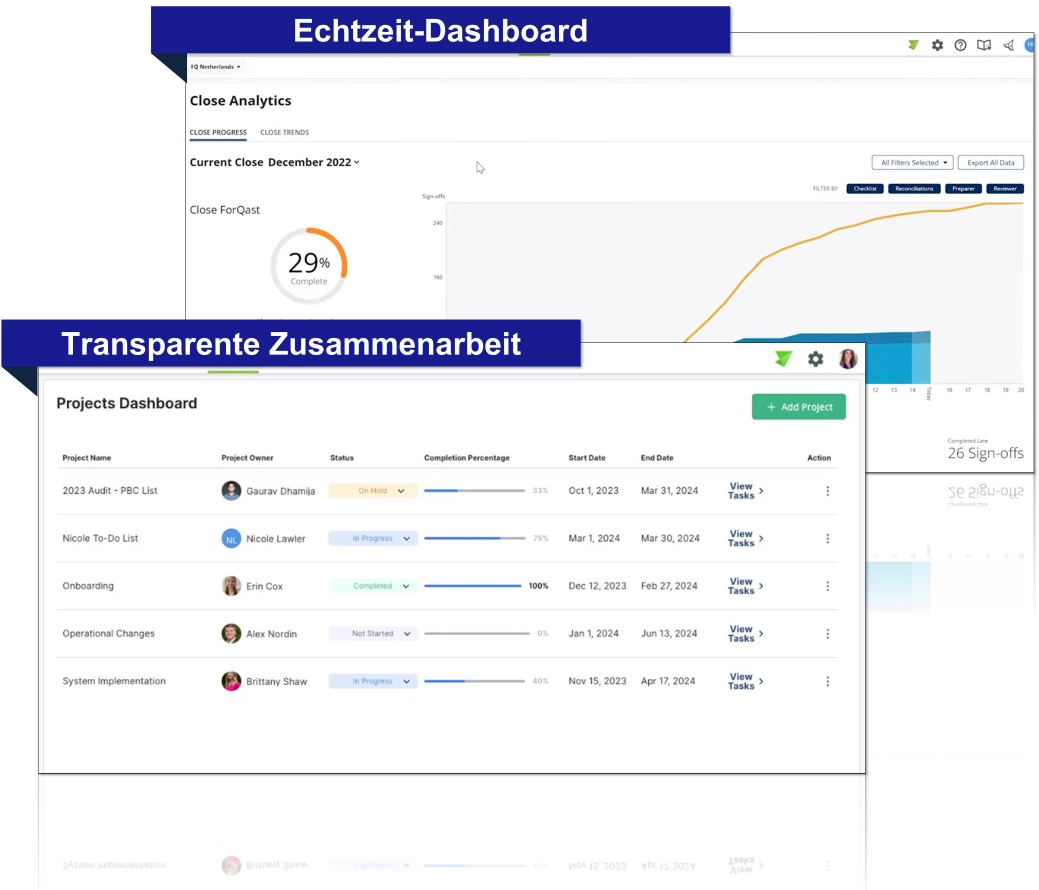Screen dimensions: 1039x890
Task: Click the 0% completion bar for Operational Changes
Action: (x=476, y=634)
